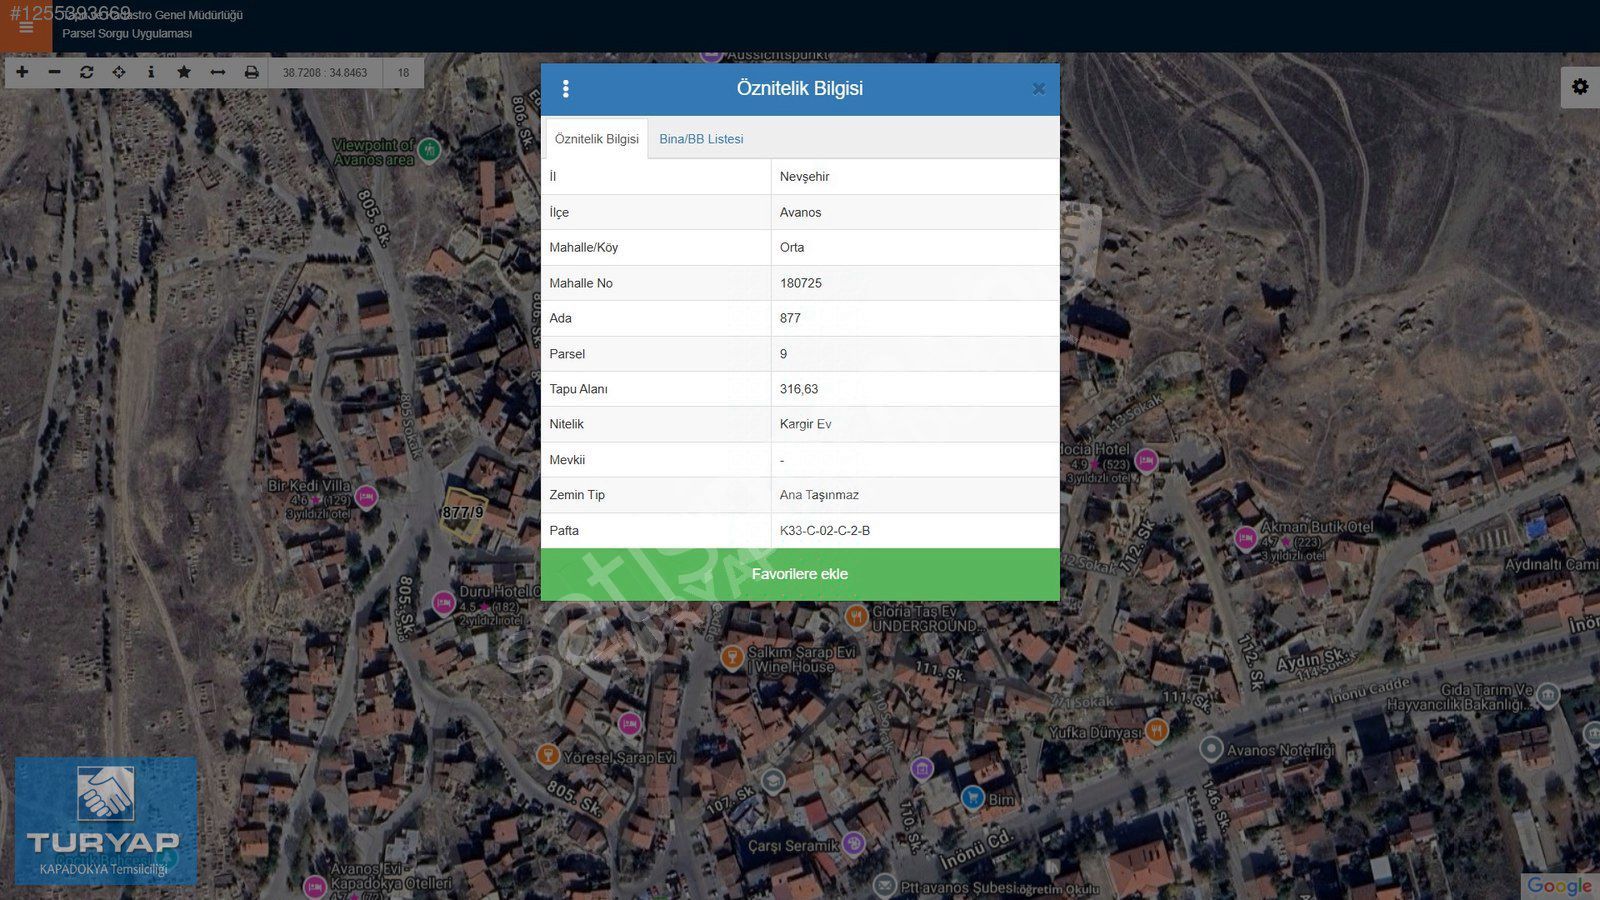Open three-dot menu in Öznitelik Bilgisi header
The width and height of the screenshot is (1600, 900).
pyautogui.click(x=566, y=89)
